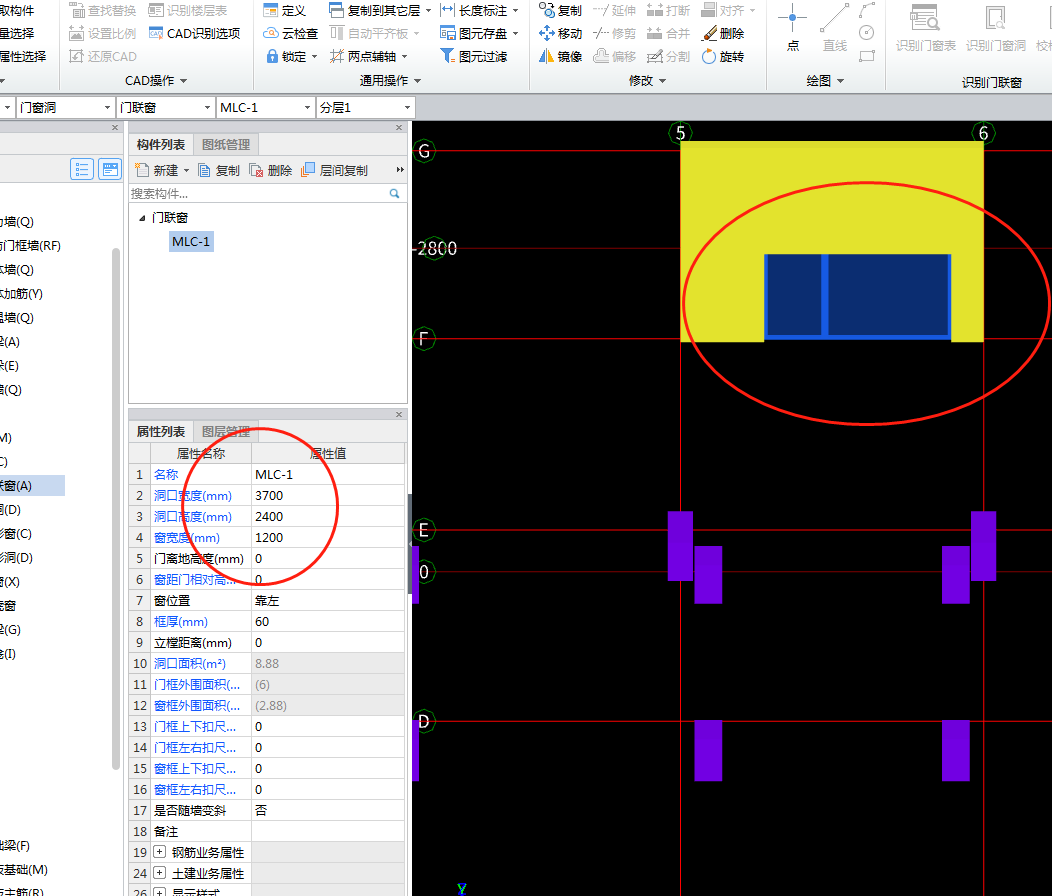The width and height of the screenshot is (1052, 896).
Task: Click 复制 in component list toolbar
Action: click(x=219, y=170)
